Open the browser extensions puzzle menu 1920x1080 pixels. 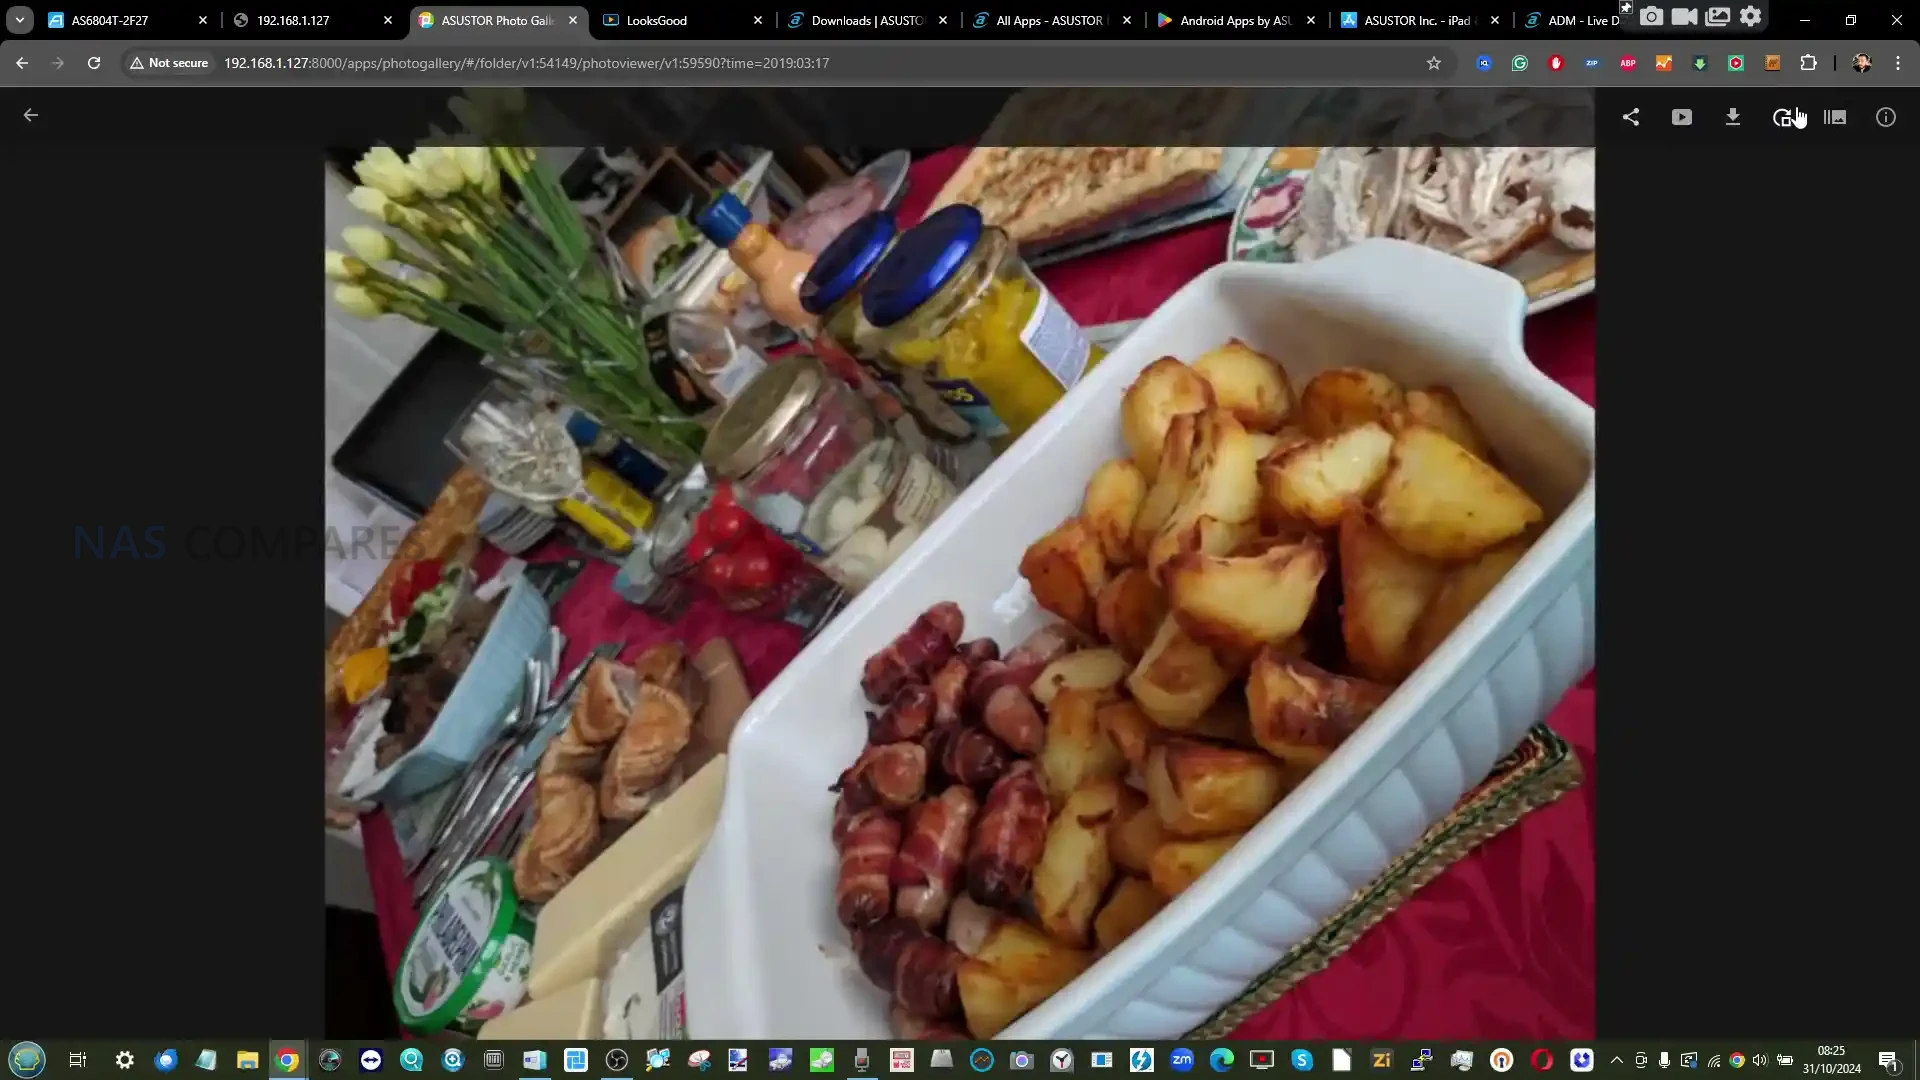[x=1808, y=63]
